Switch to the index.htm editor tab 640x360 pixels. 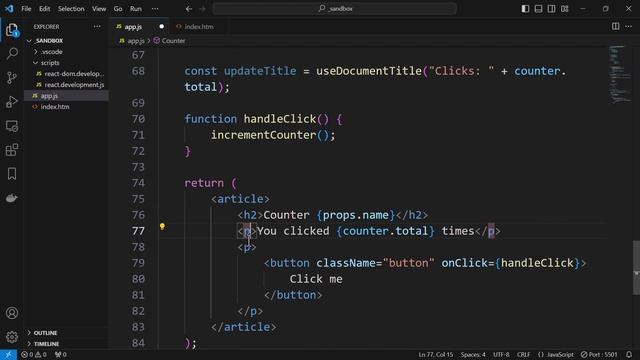coord(199,27)
